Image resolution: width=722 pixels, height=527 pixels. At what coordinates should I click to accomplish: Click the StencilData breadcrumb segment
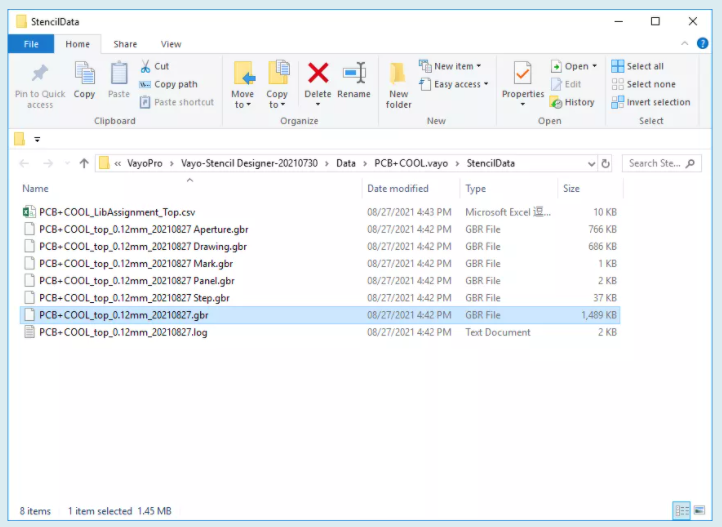pos(490,163)
